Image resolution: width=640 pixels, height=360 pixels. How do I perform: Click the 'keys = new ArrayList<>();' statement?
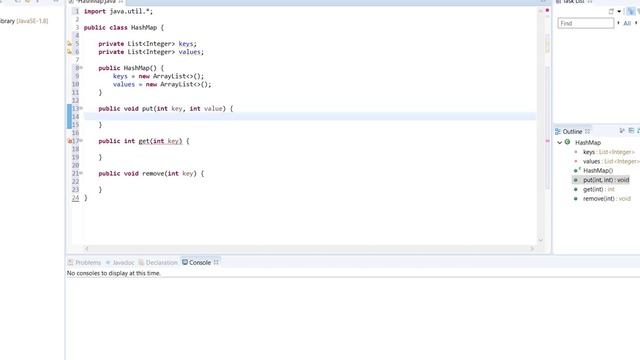[158, 76]
